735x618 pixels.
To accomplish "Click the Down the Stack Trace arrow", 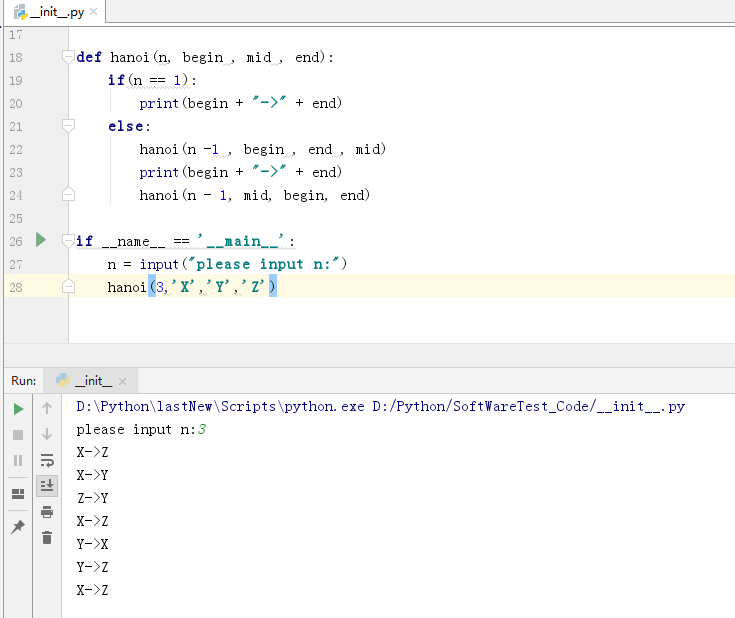I will point(47,434).
